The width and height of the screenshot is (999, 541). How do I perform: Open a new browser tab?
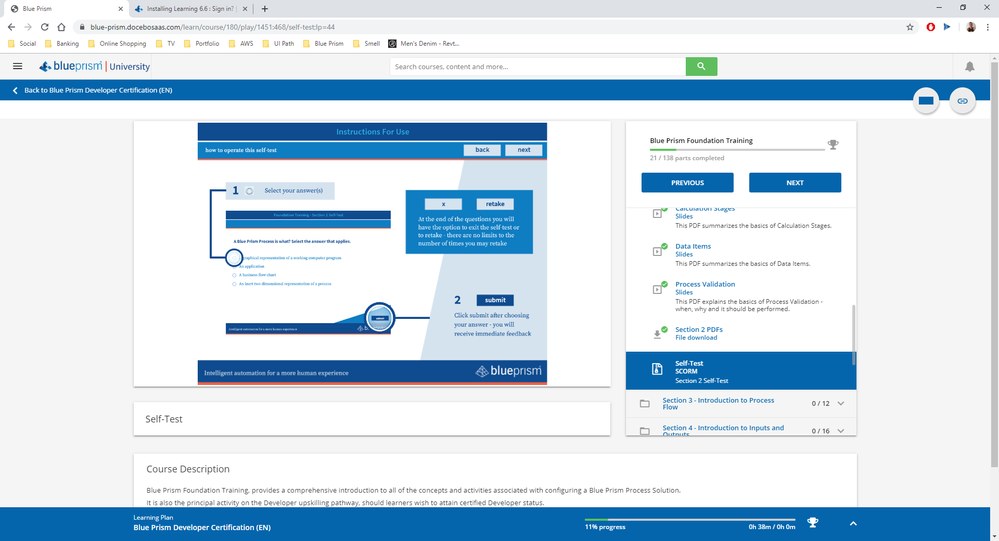click(x=265, y=9)
